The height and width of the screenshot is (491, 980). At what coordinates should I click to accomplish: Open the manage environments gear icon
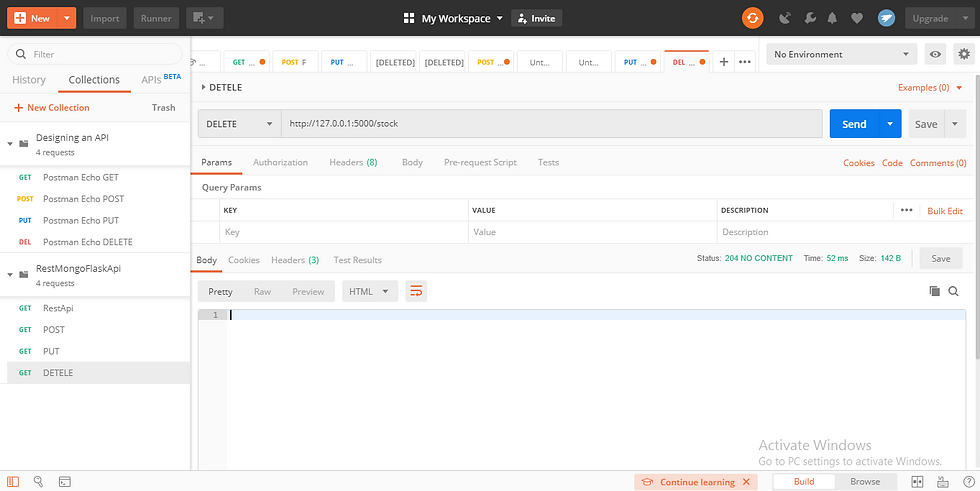[x=964, y=54]
